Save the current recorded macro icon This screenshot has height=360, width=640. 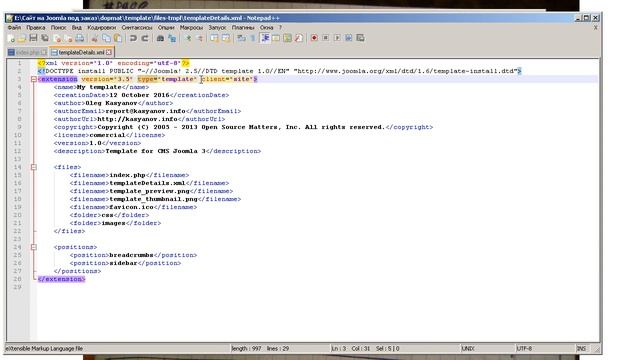360,38
